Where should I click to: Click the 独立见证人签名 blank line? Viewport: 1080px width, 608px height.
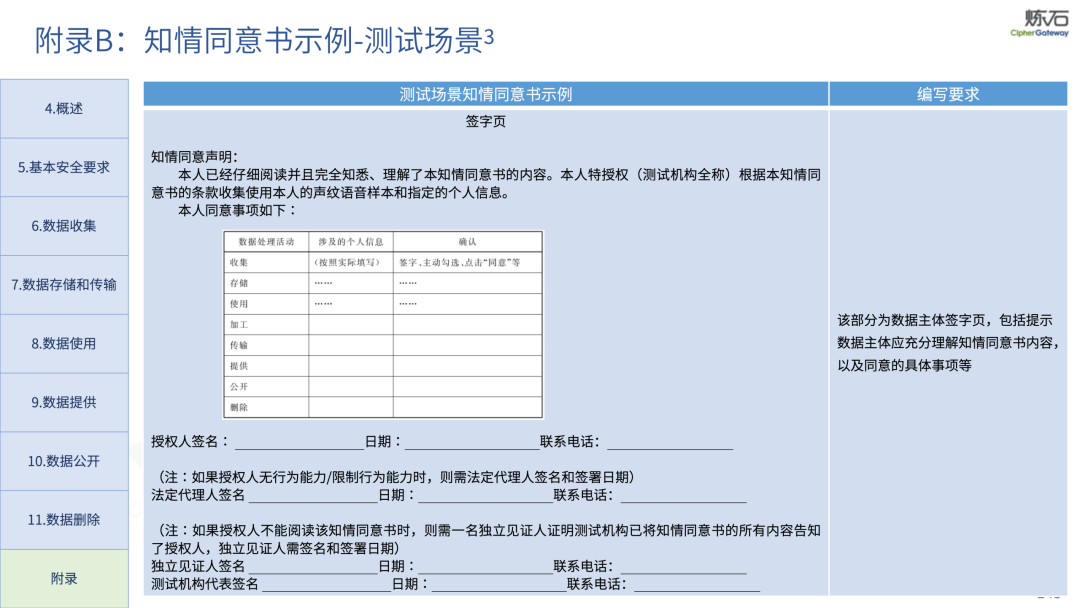click(x=312, y=567)
